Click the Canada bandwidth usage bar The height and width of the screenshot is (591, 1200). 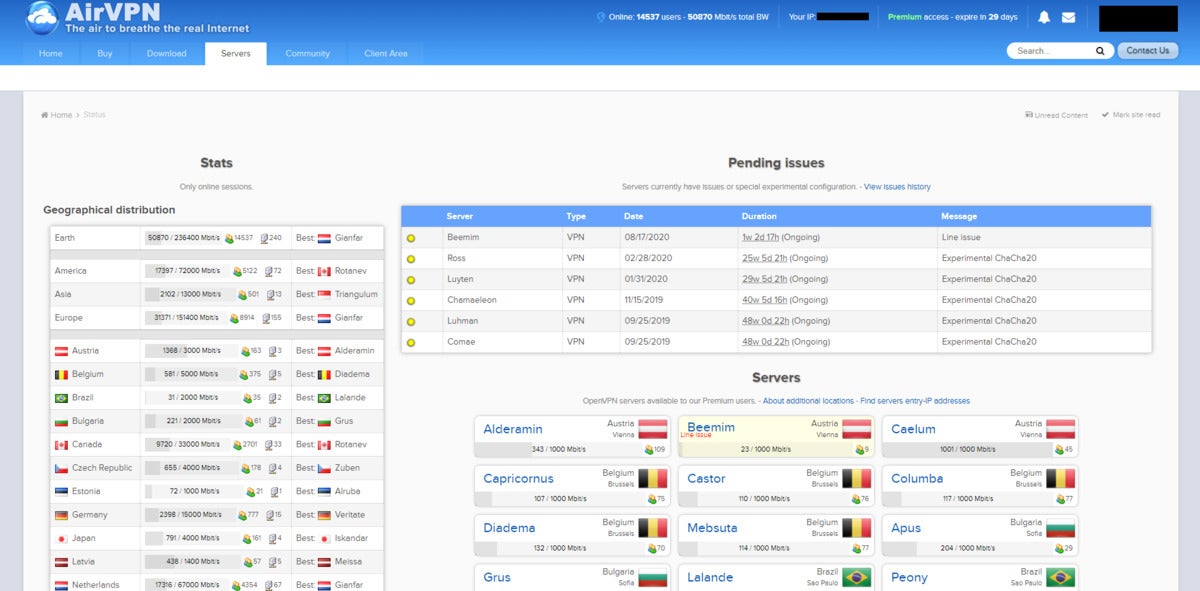(x=190, y=445)
